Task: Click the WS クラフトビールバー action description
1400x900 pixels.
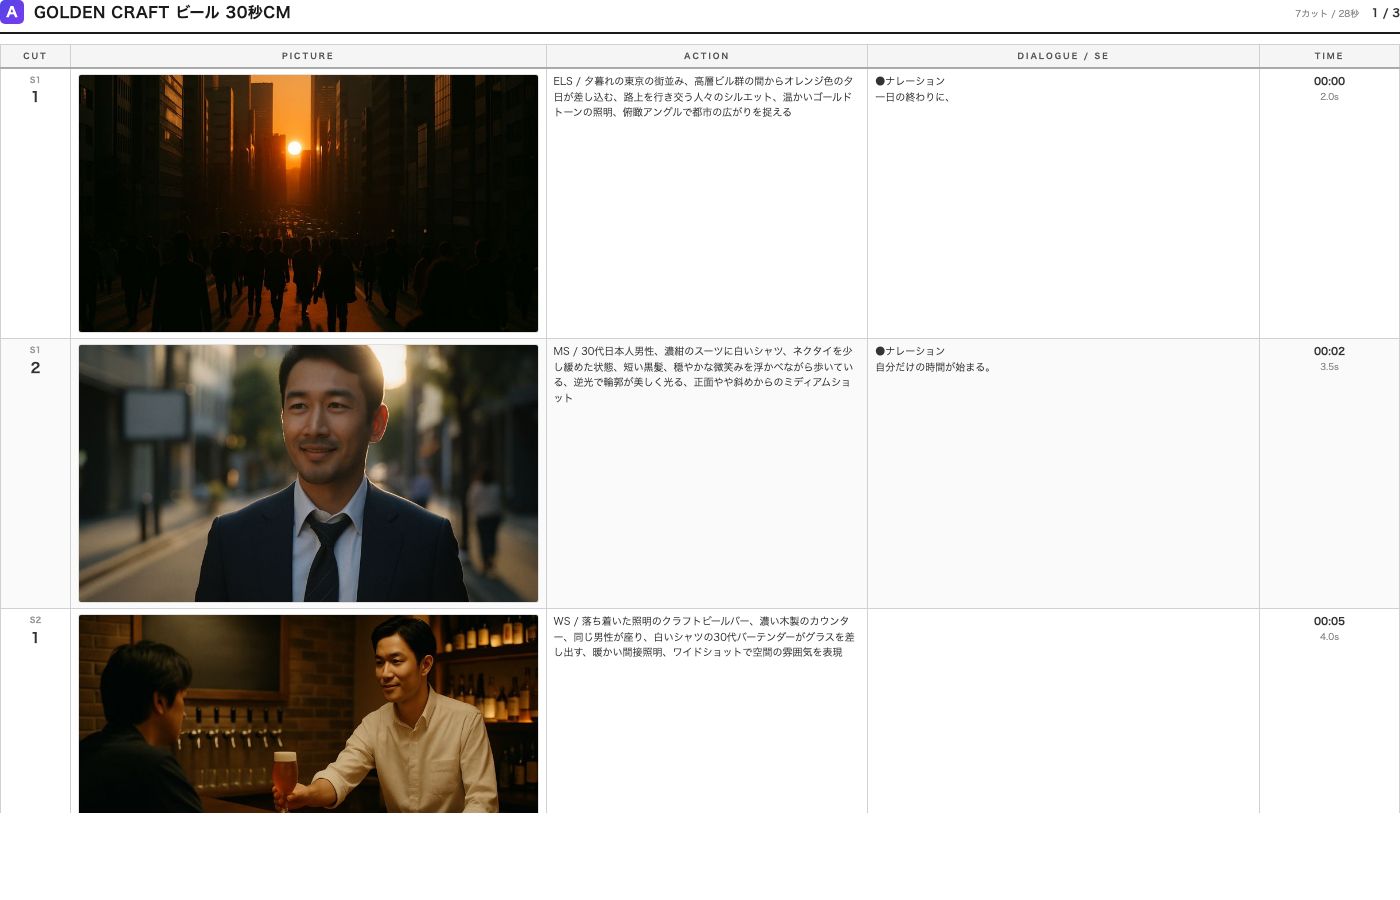Action: point(704,636)
